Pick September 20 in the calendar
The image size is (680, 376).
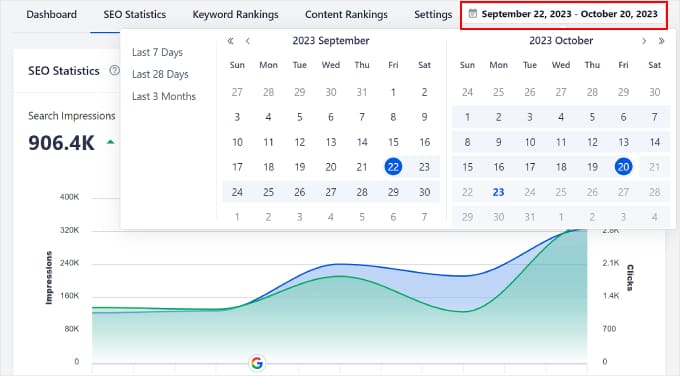(331, 167)
